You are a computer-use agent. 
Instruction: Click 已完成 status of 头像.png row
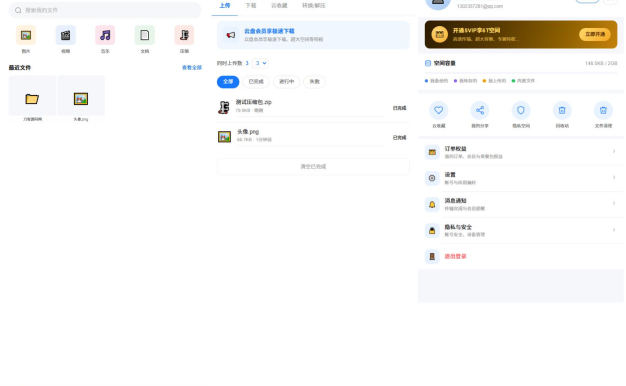[x=399, y=138]
